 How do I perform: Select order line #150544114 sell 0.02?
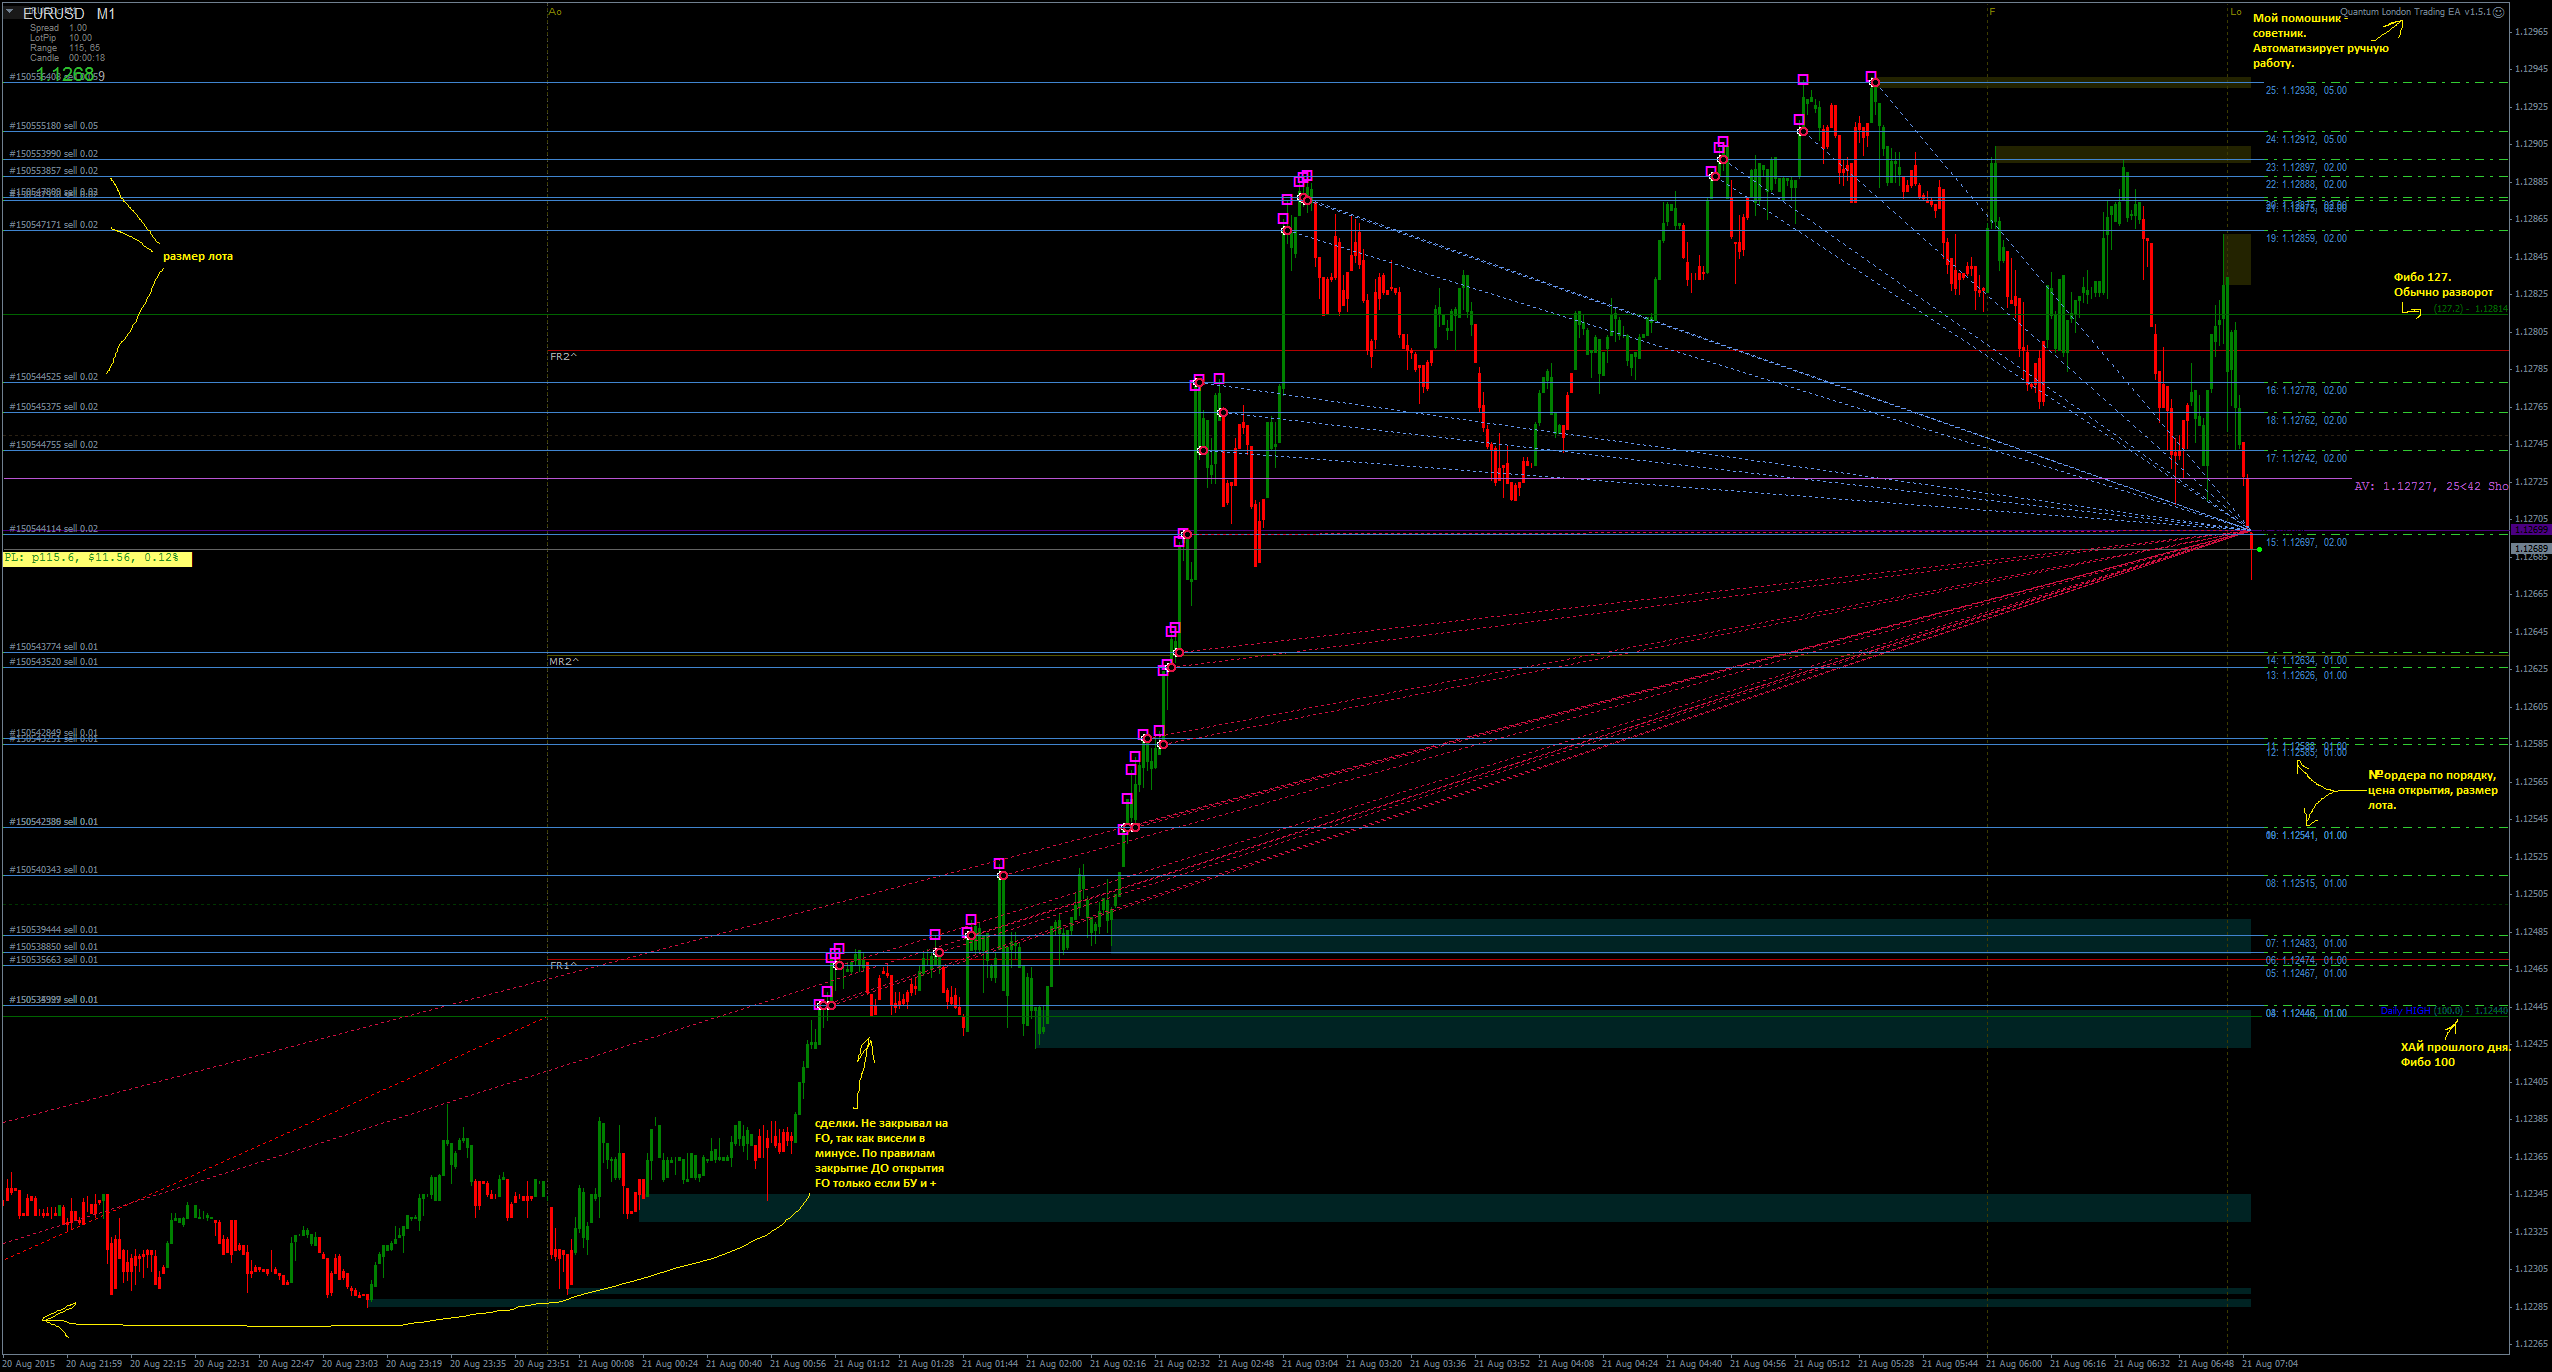pos(54,529)
